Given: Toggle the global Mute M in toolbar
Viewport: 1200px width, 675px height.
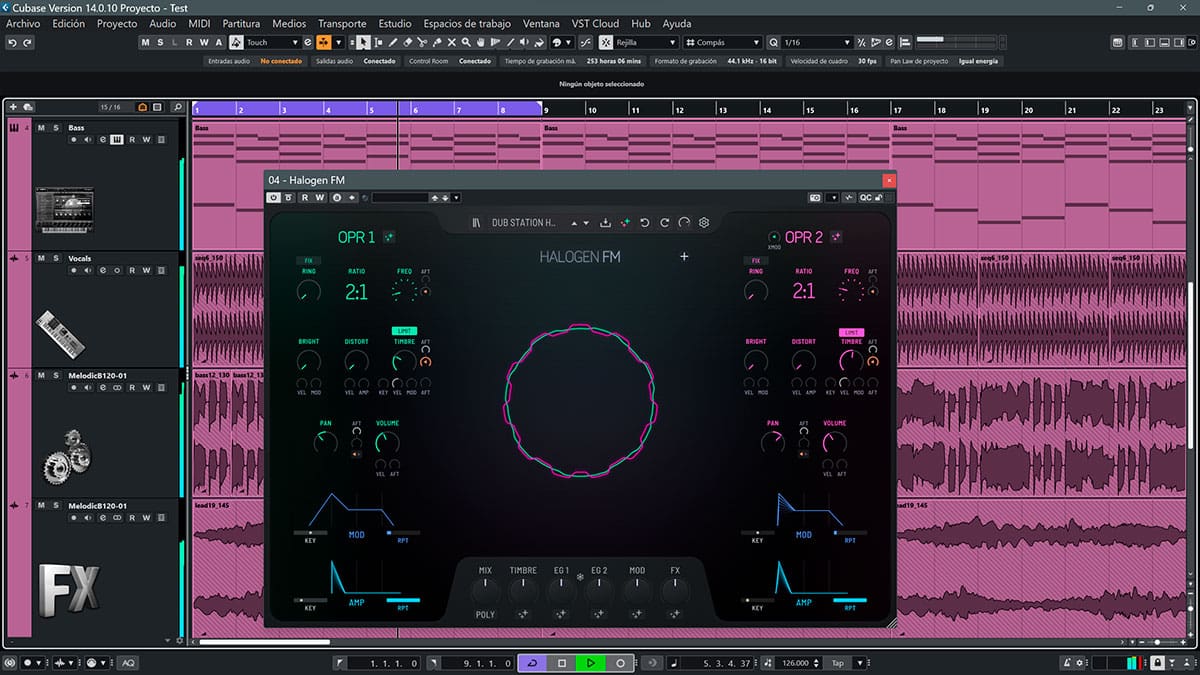Looking at the screenshot, I should click(146, 42).
